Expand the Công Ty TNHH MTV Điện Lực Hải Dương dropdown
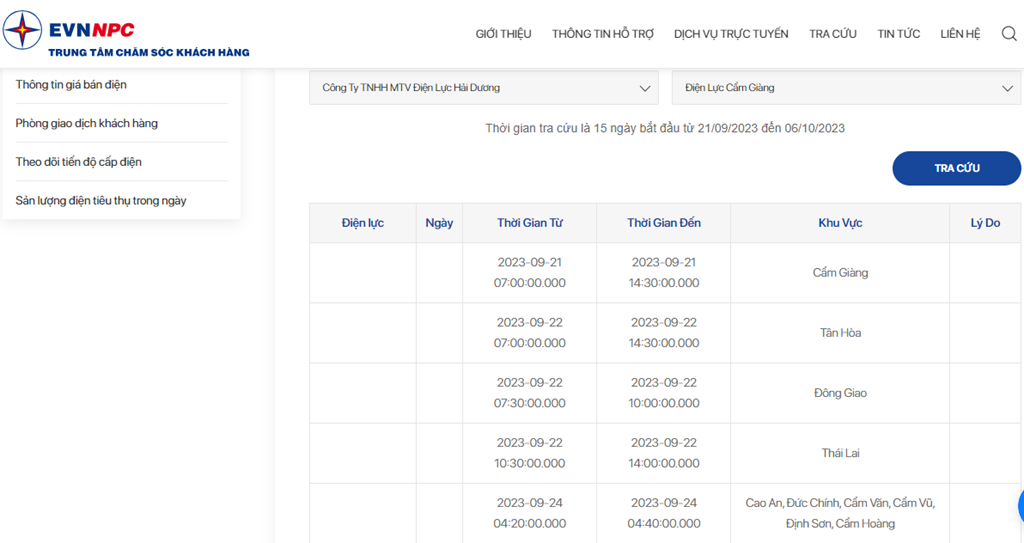The height and width of the screenshot is (543, 1024). tap(484, 88)
